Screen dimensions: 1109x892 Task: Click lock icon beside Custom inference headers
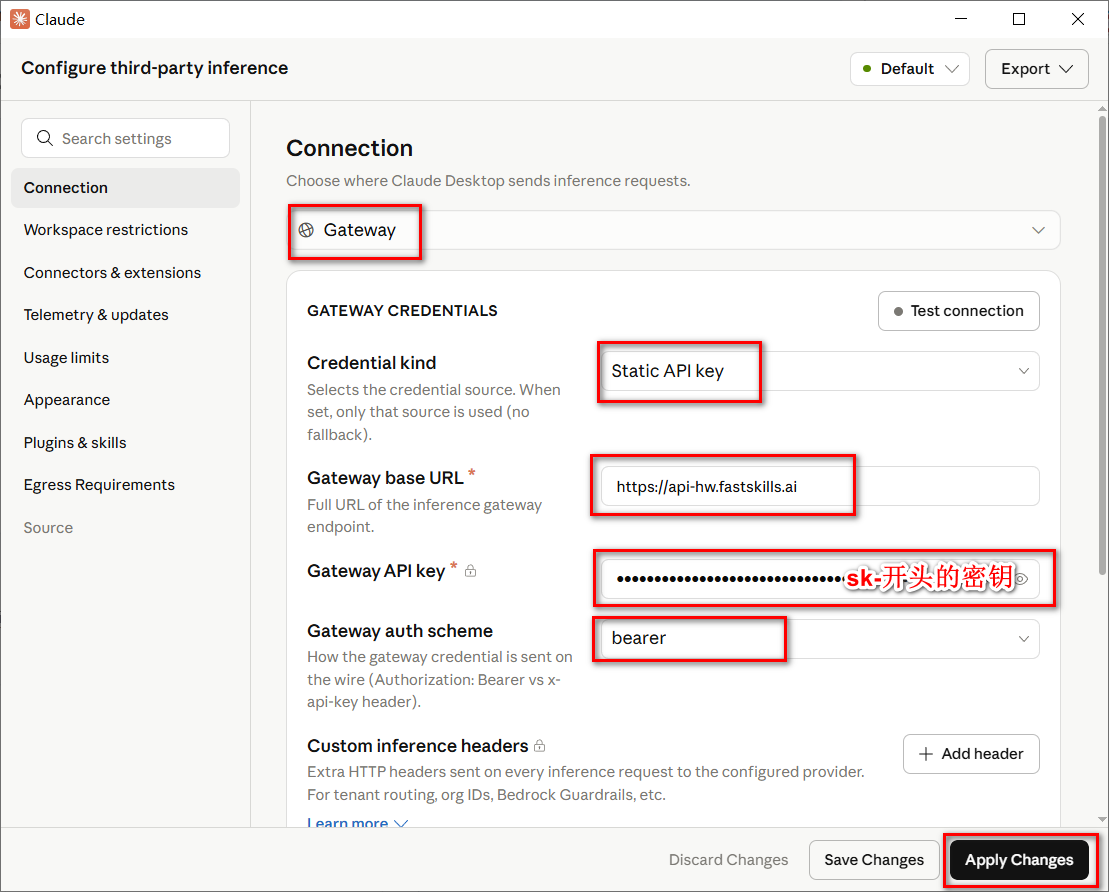540,746
